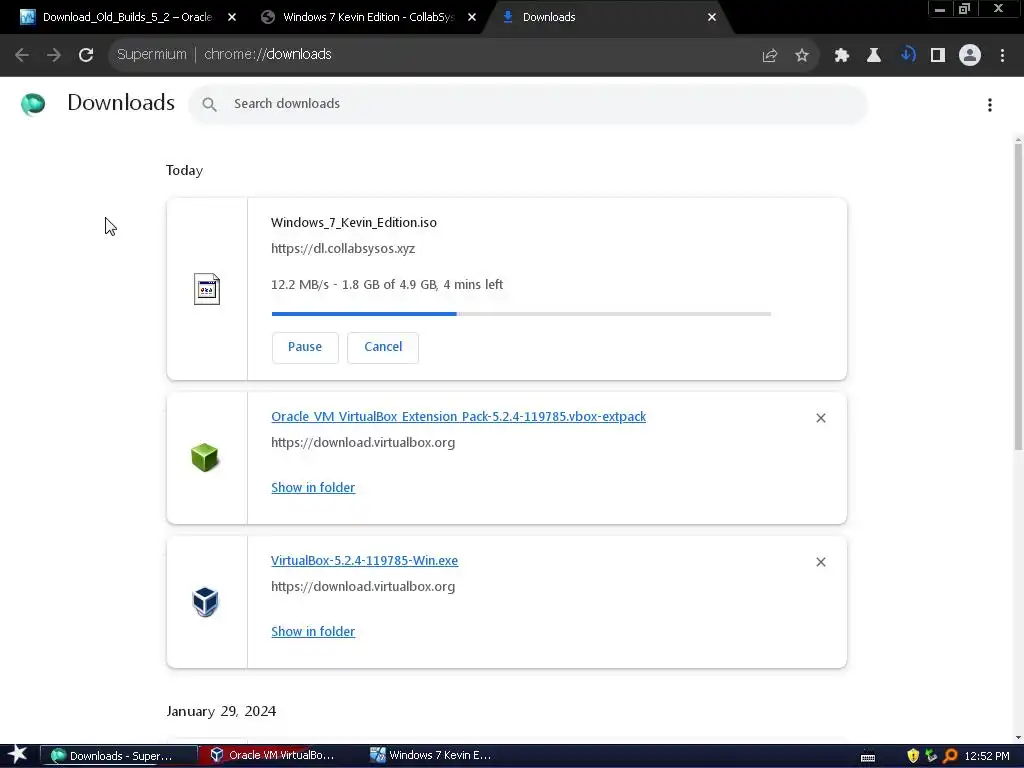The height and width of the screenshot is (768, 1024).
Task: Open the downloads toolbar indicator
Action: (x=906, y=56)
